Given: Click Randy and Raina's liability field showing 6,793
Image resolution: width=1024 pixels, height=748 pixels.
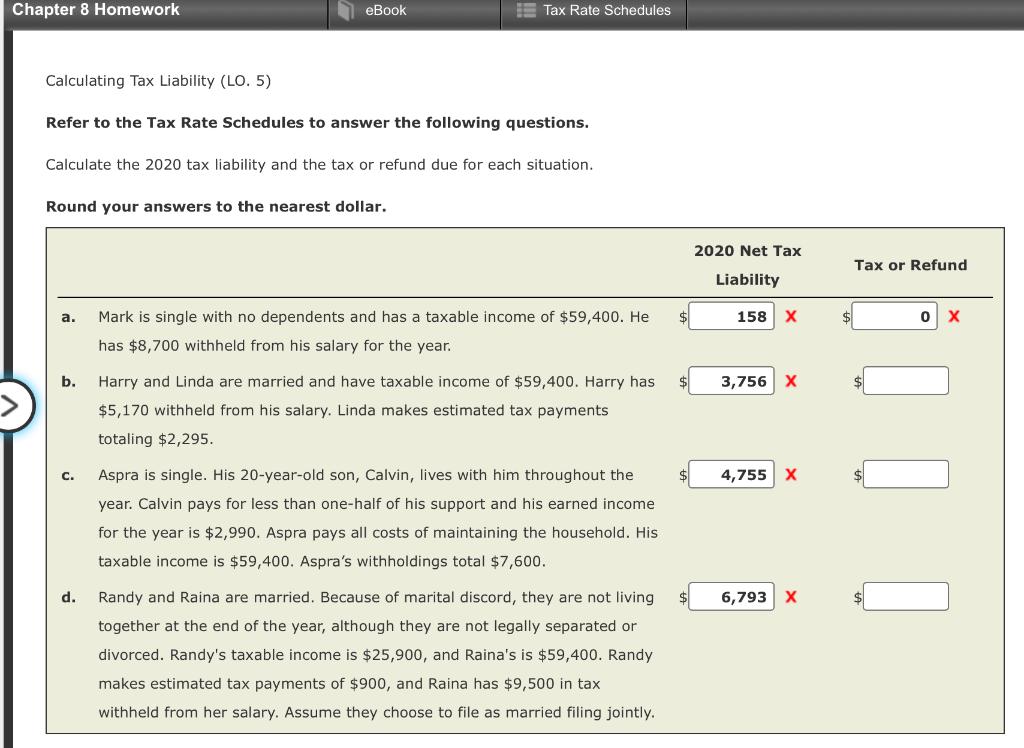Looking at the screenshot, I should coord(733,596).
